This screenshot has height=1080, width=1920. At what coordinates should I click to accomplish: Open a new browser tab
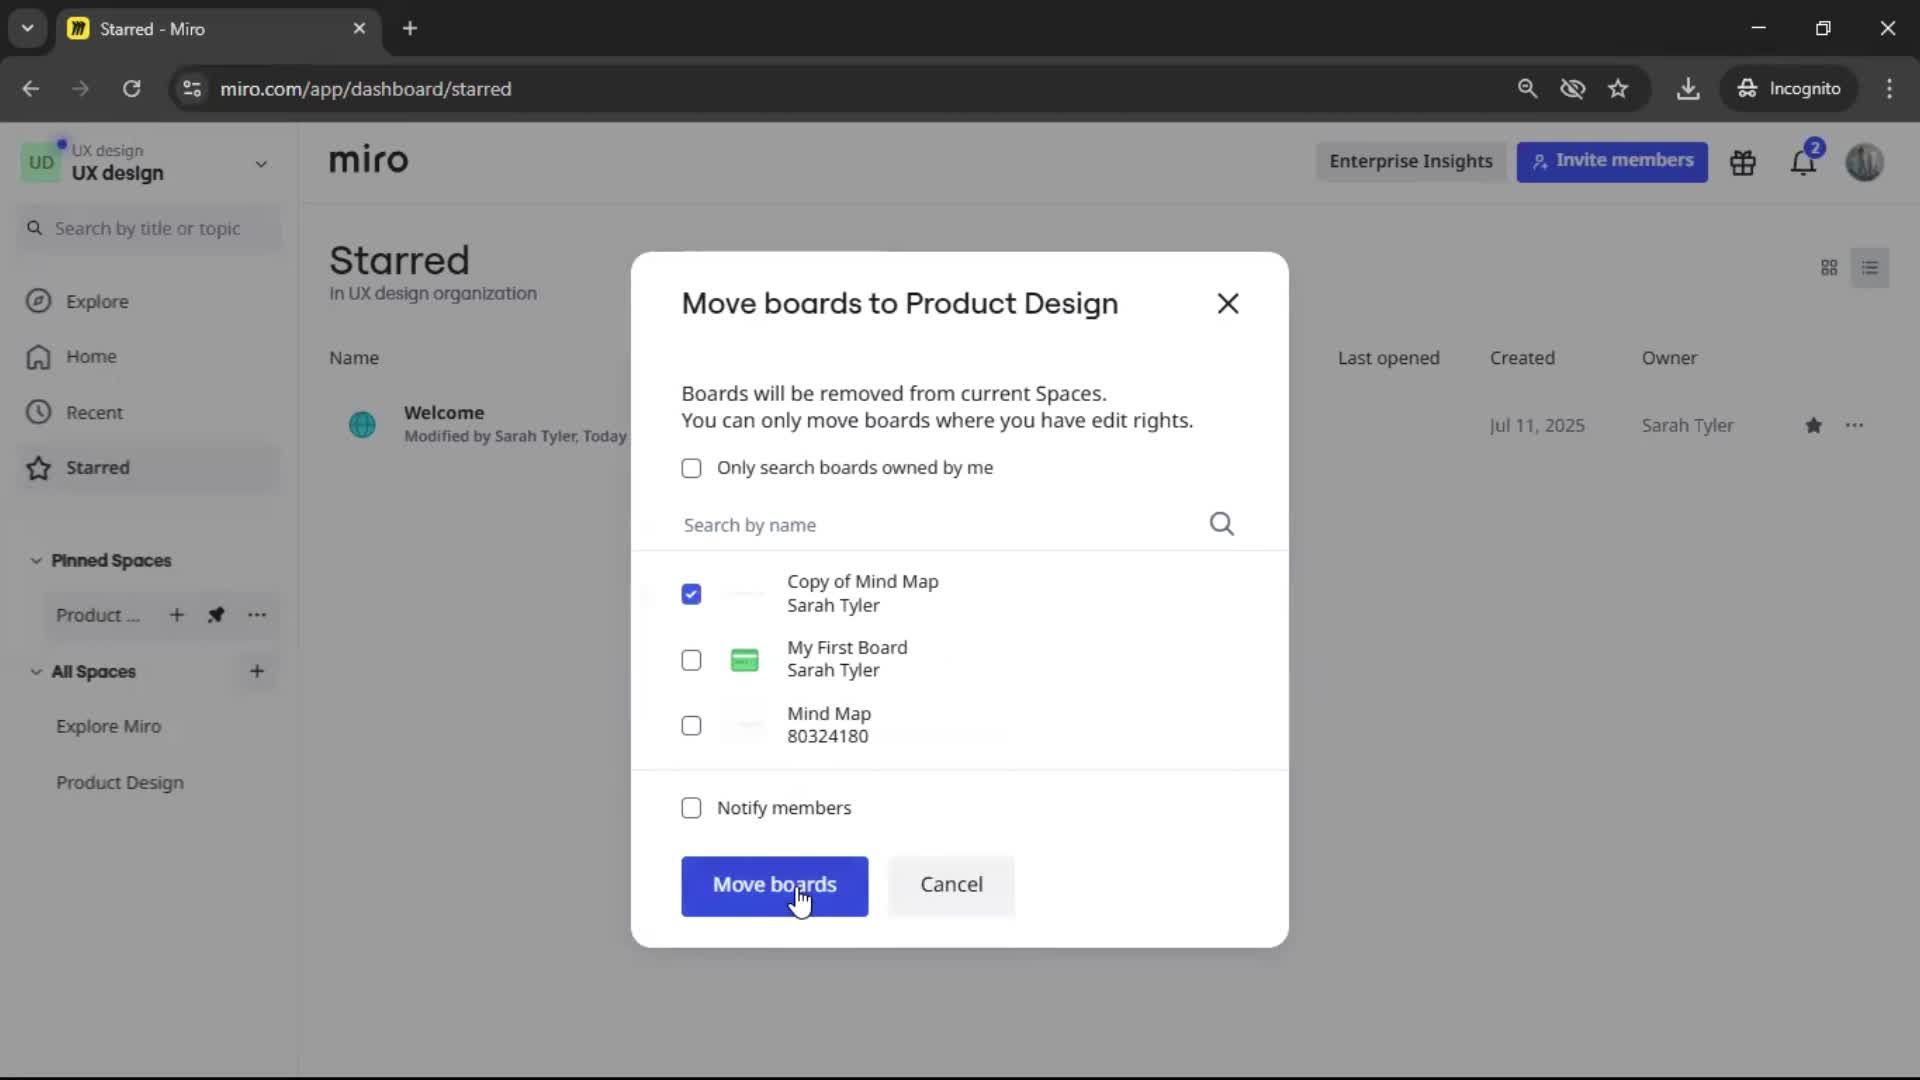pyautogui.click(x=410, y=29)
